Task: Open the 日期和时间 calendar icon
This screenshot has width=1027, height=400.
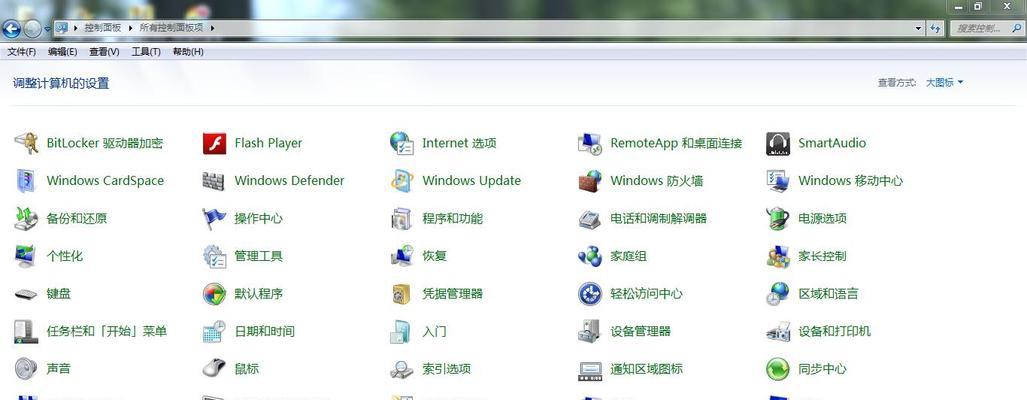Action: [x=214, y=331]
